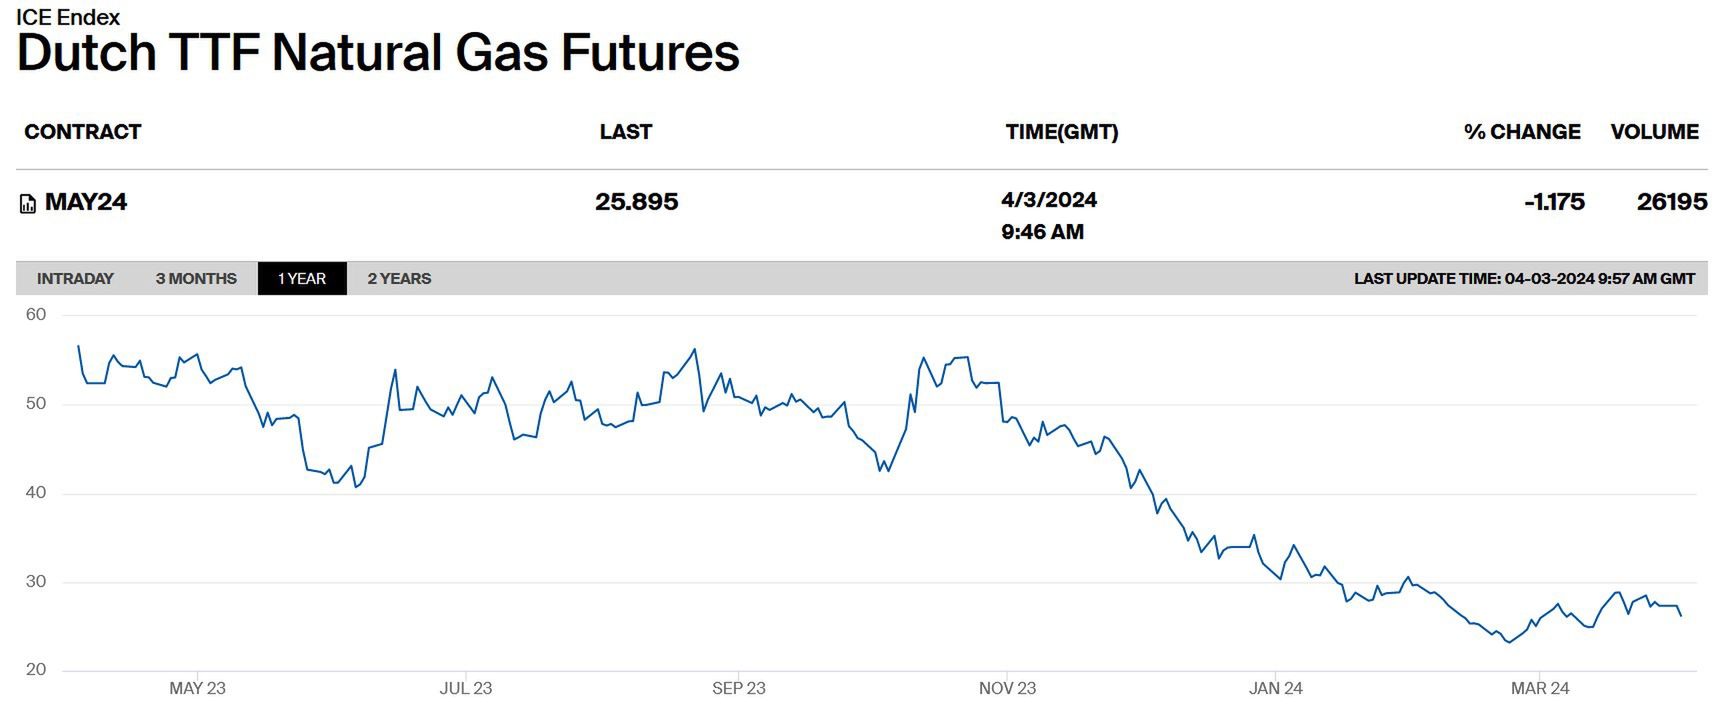Open the MAY24 contract link

(x=86, y=202)
